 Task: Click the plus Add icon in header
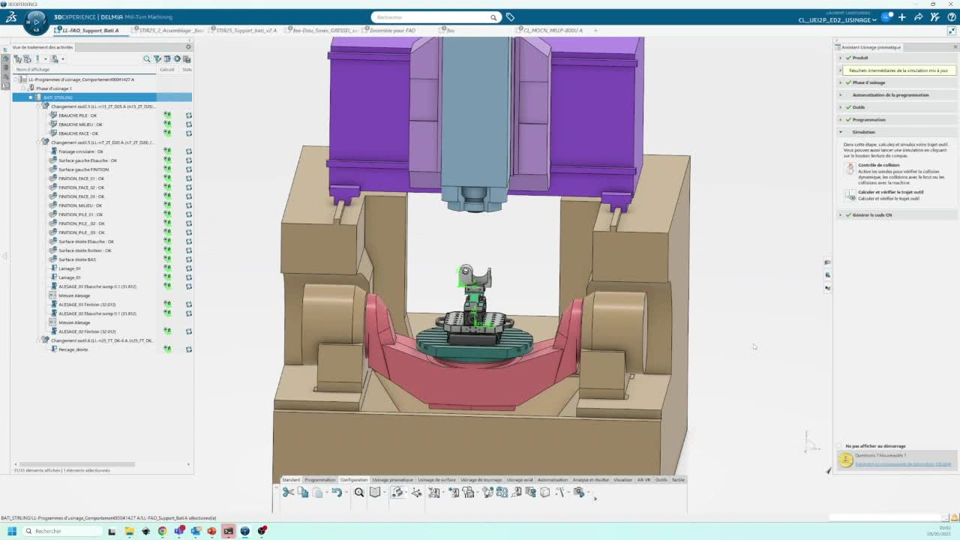click(902, 17)
